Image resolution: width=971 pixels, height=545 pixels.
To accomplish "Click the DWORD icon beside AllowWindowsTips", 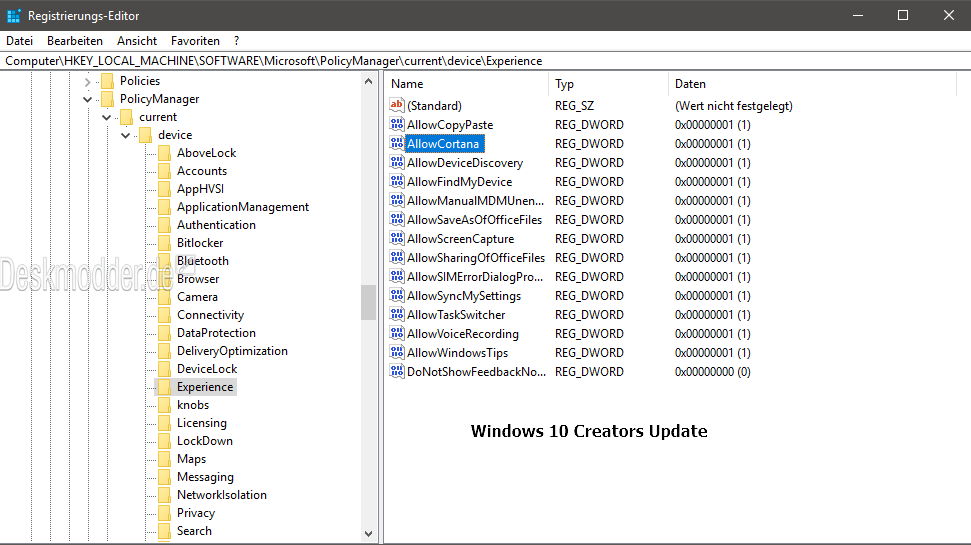I will 397,352.
